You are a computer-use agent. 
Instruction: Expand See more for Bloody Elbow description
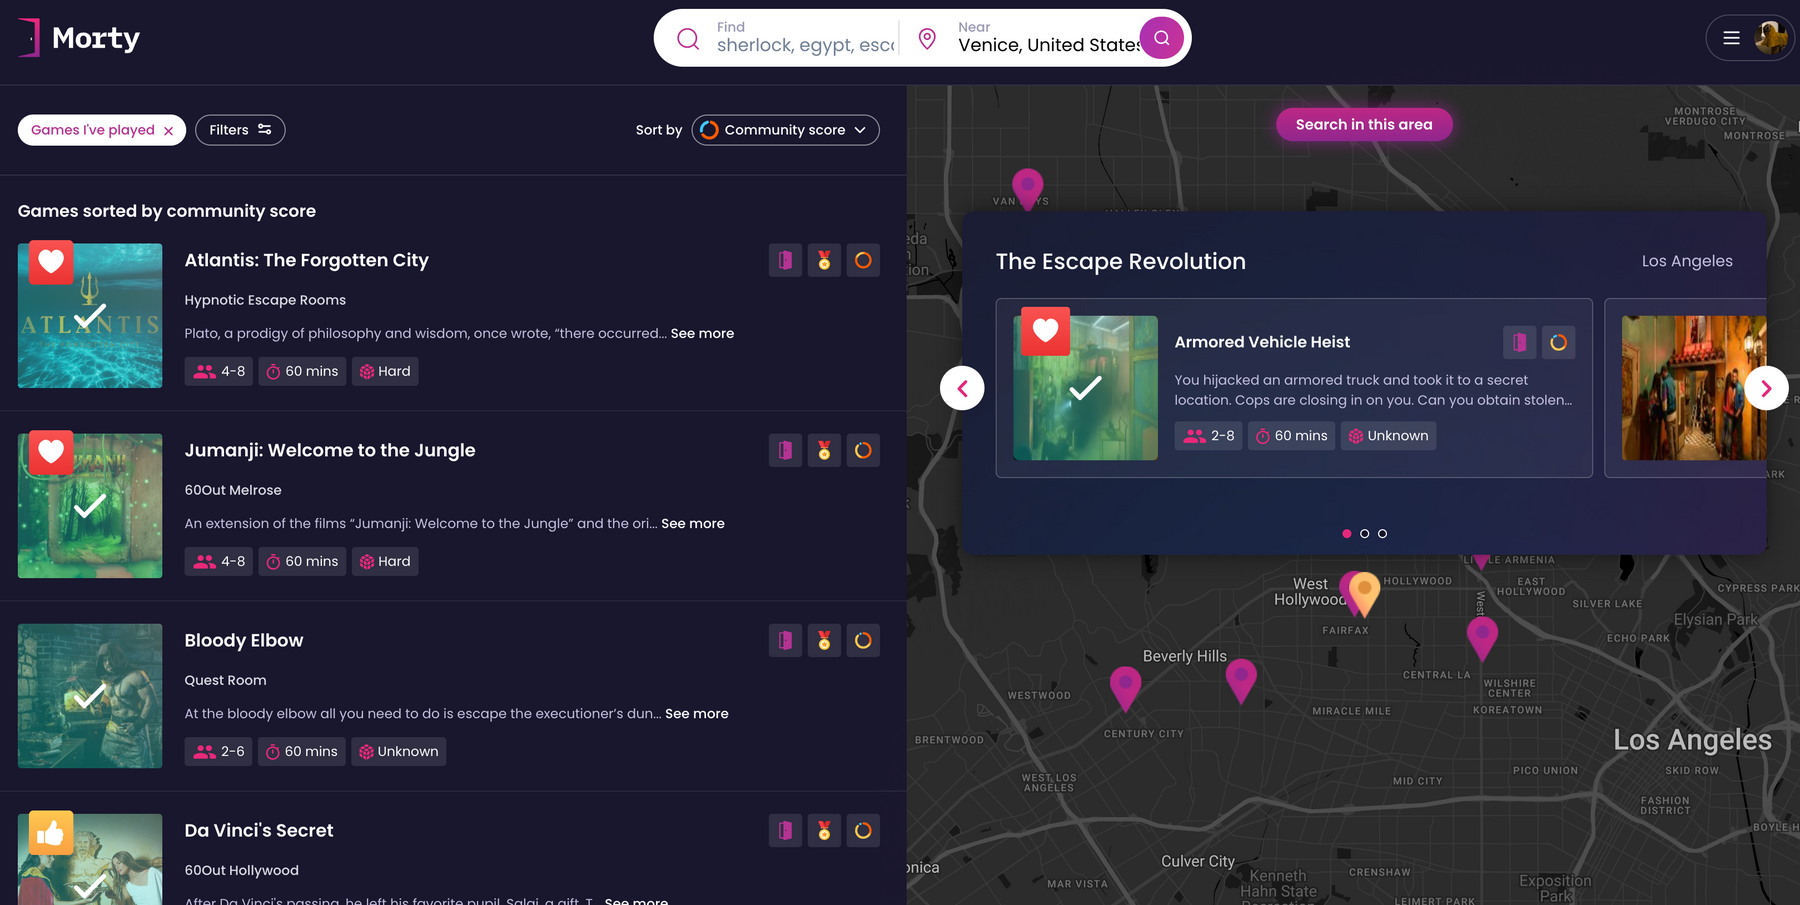(x=697, y=713)
